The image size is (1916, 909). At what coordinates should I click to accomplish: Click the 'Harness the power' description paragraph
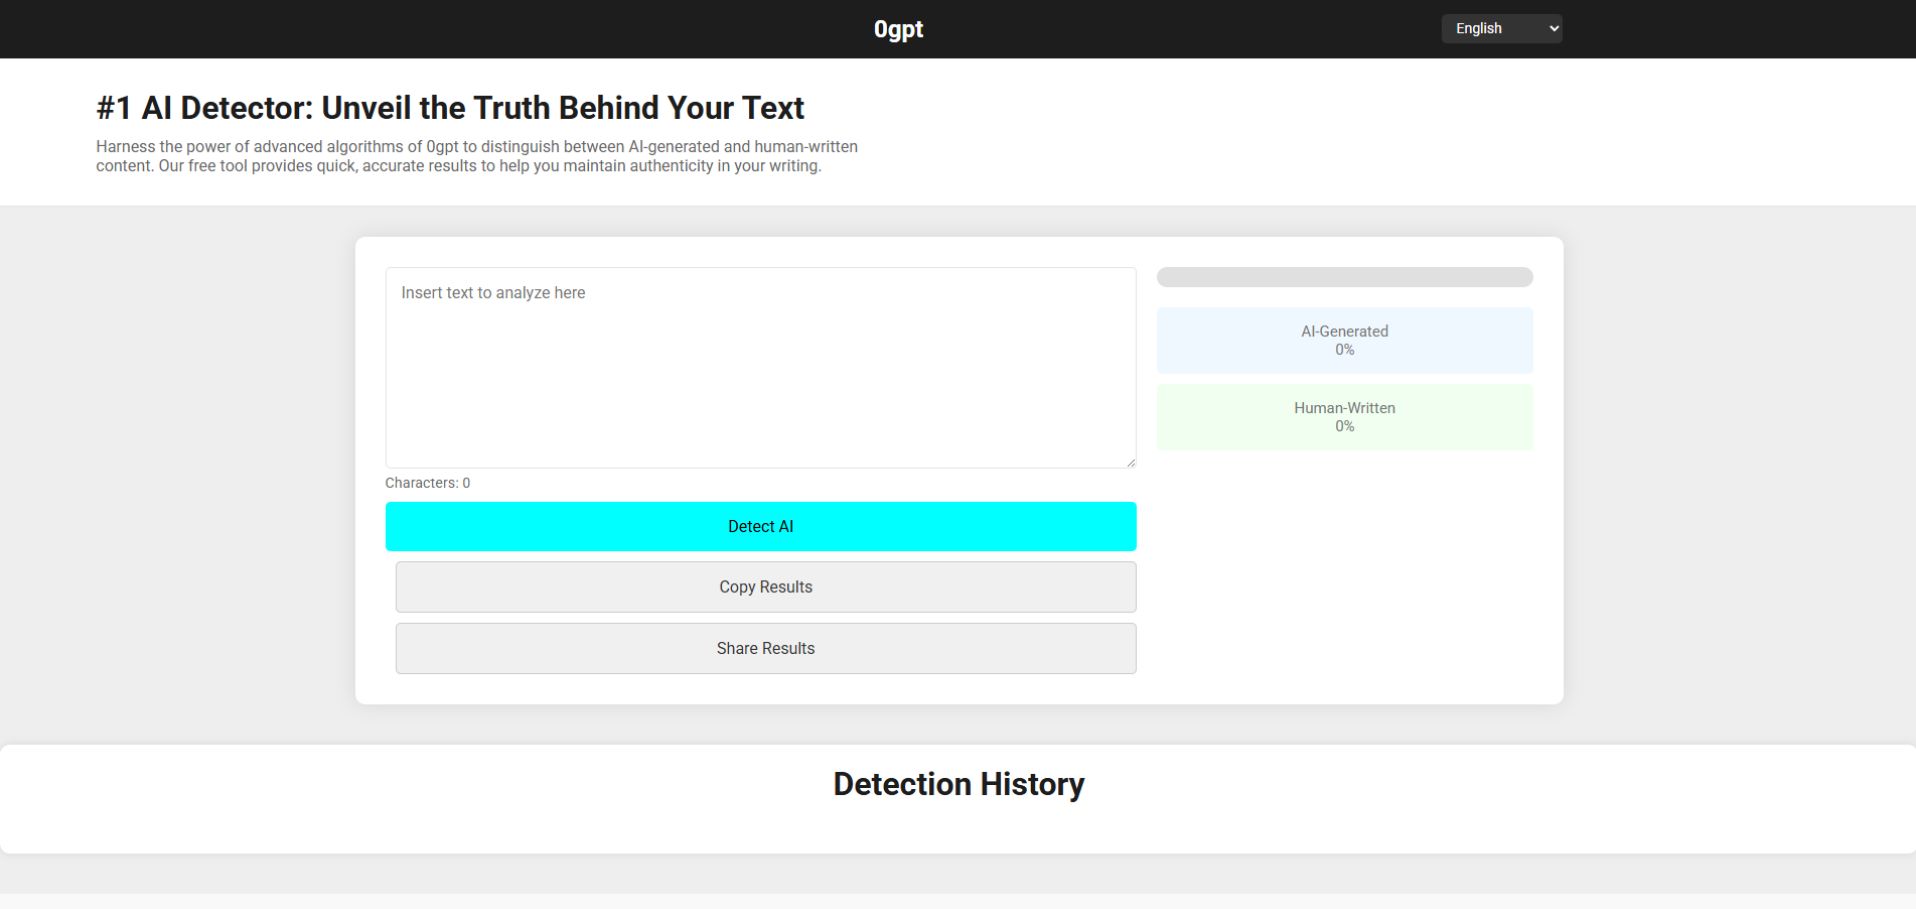[477, 156]
